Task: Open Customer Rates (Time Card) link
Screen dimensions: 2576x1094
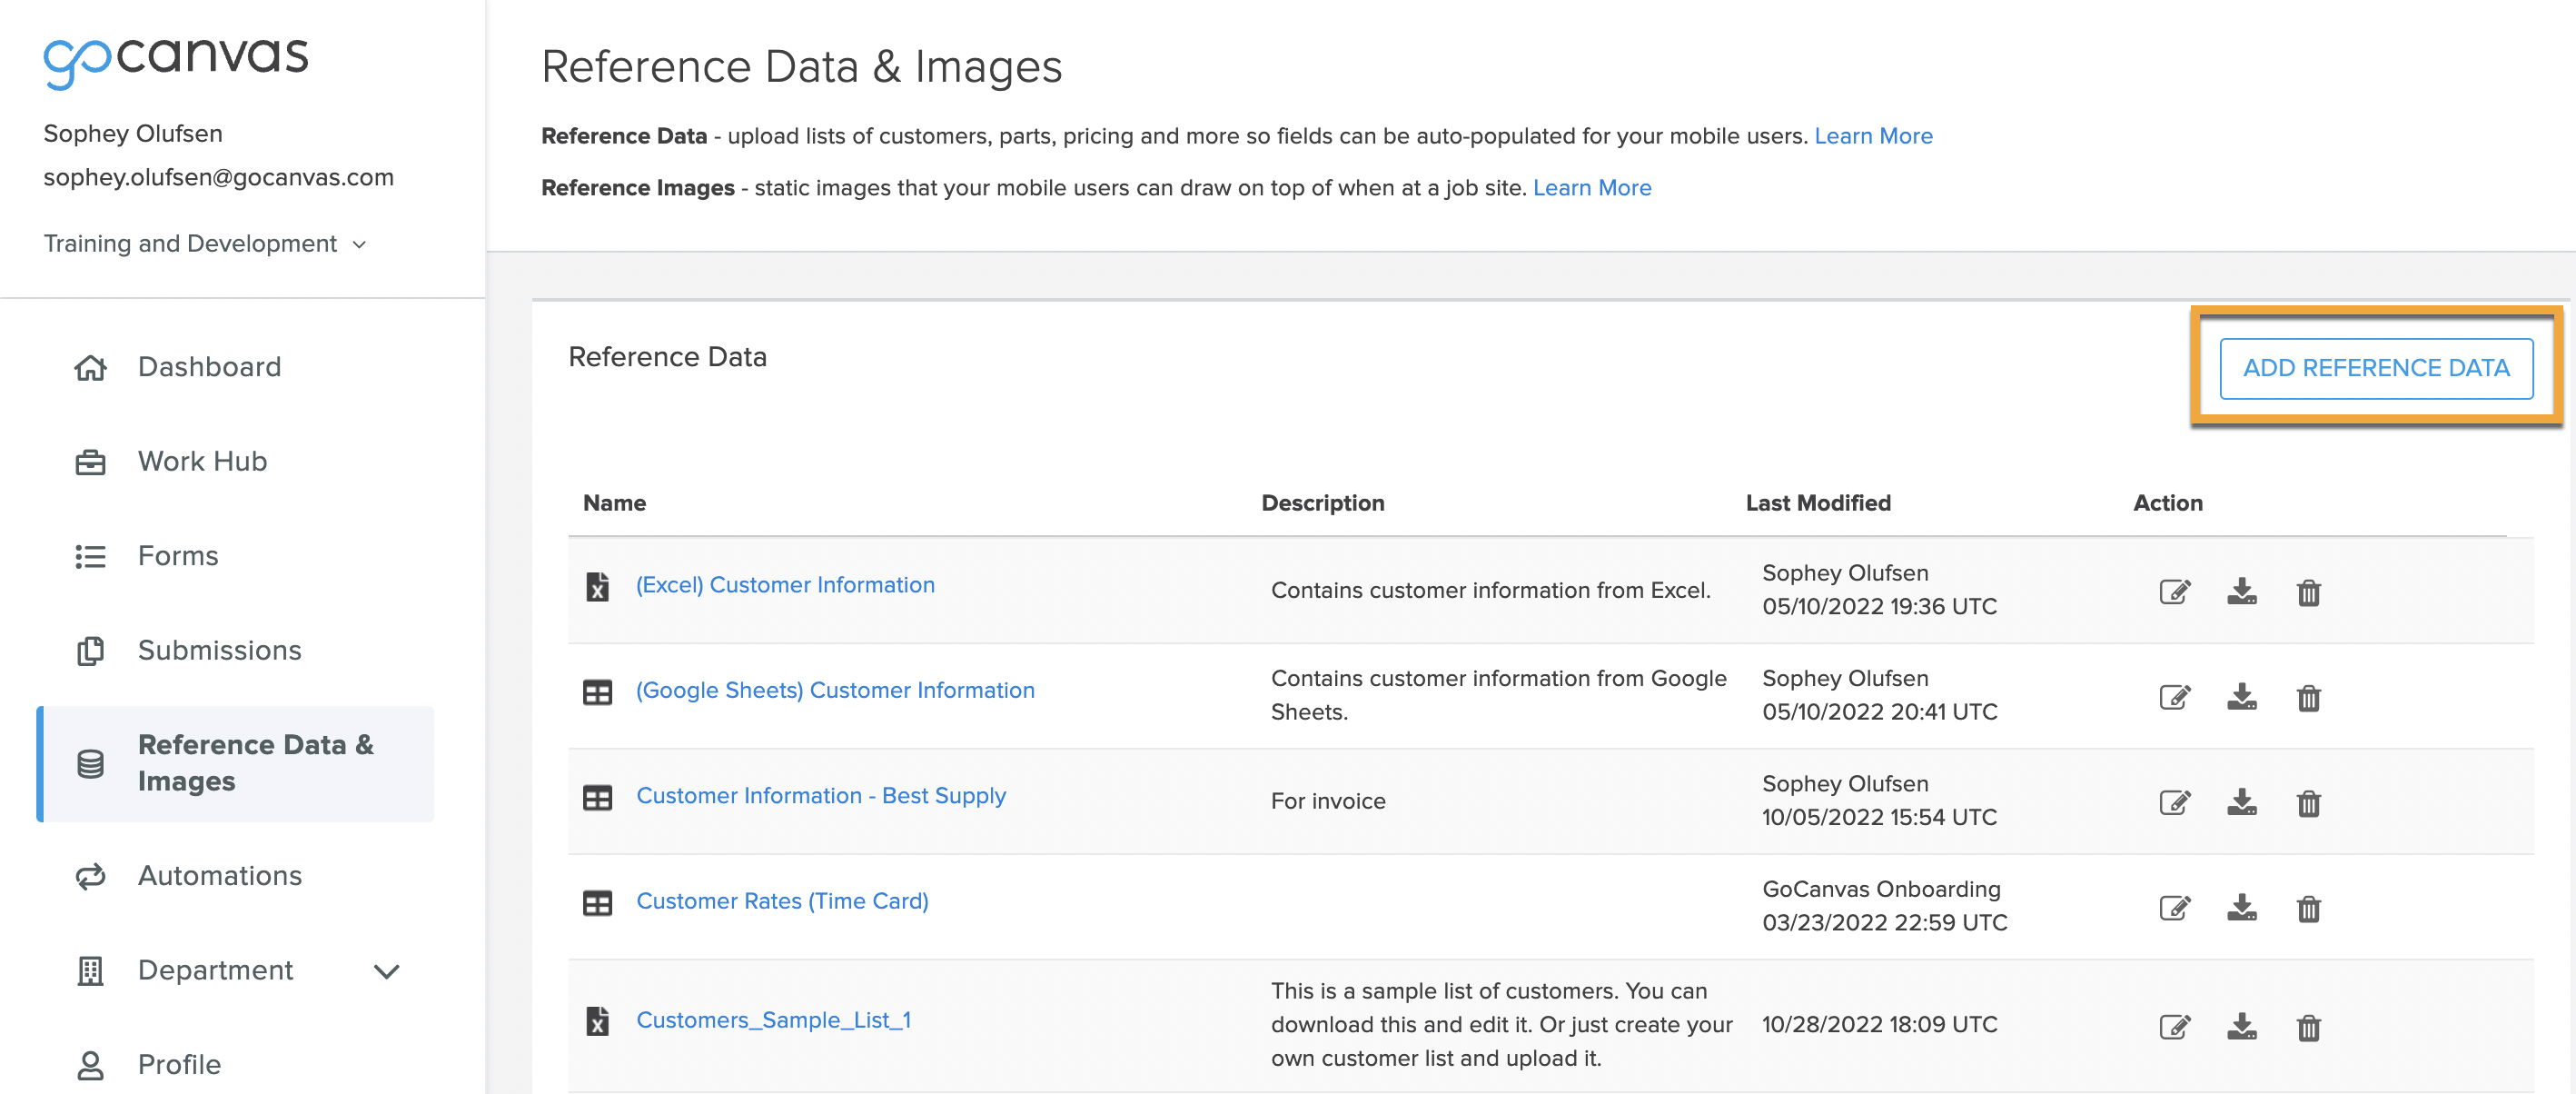Action: pyautogui.click(x=782, y=901)
